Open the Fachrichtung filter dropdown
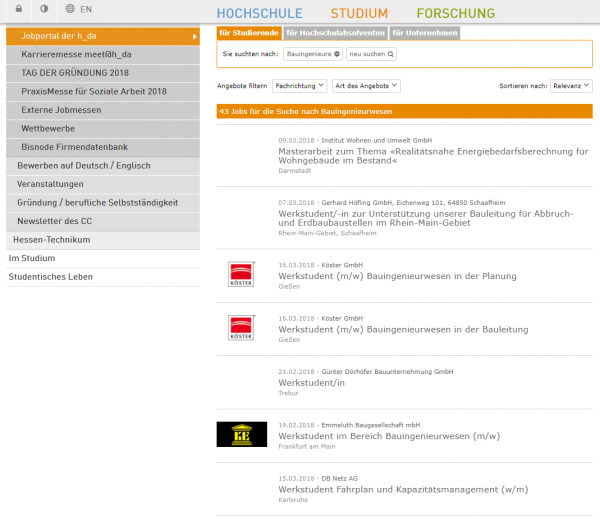This screenshot has height=525, width=600. click(x=300, y=86)
